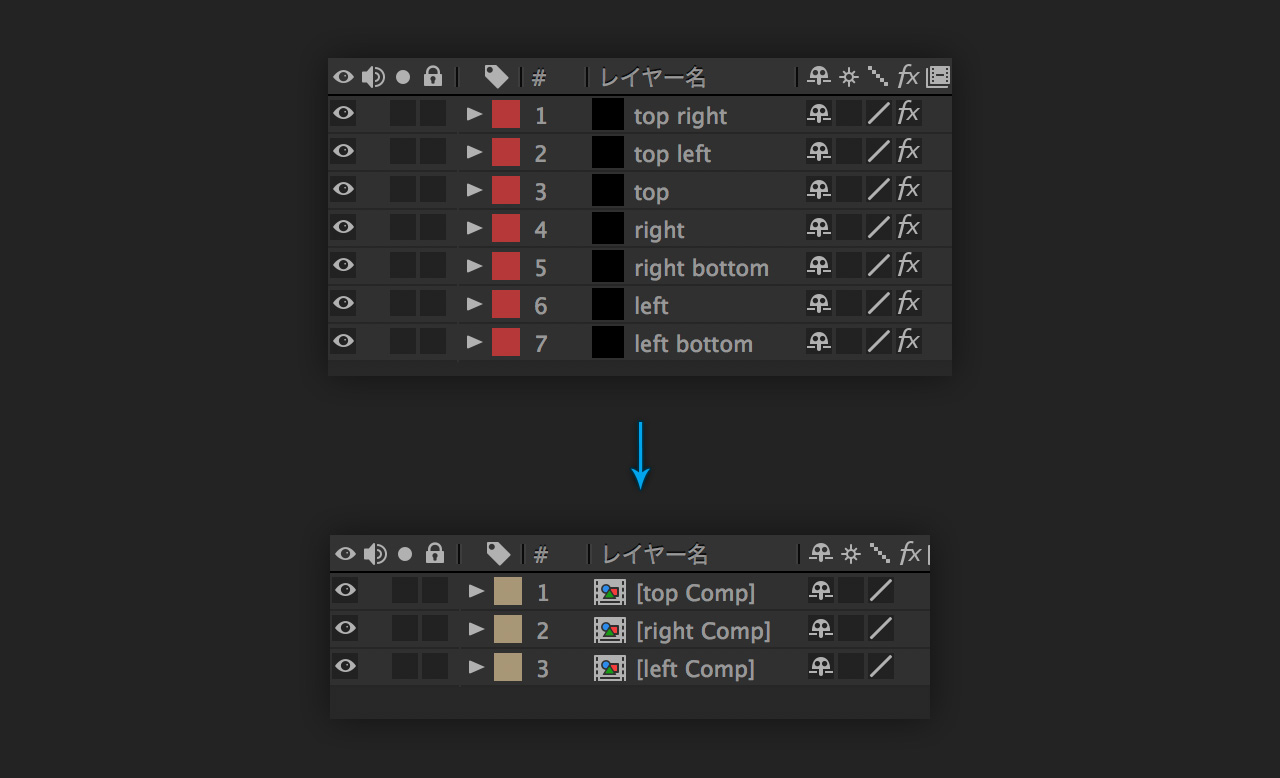Select the 'left bottom' layer name
1280x778 pixels.
[x=693, y=344]
